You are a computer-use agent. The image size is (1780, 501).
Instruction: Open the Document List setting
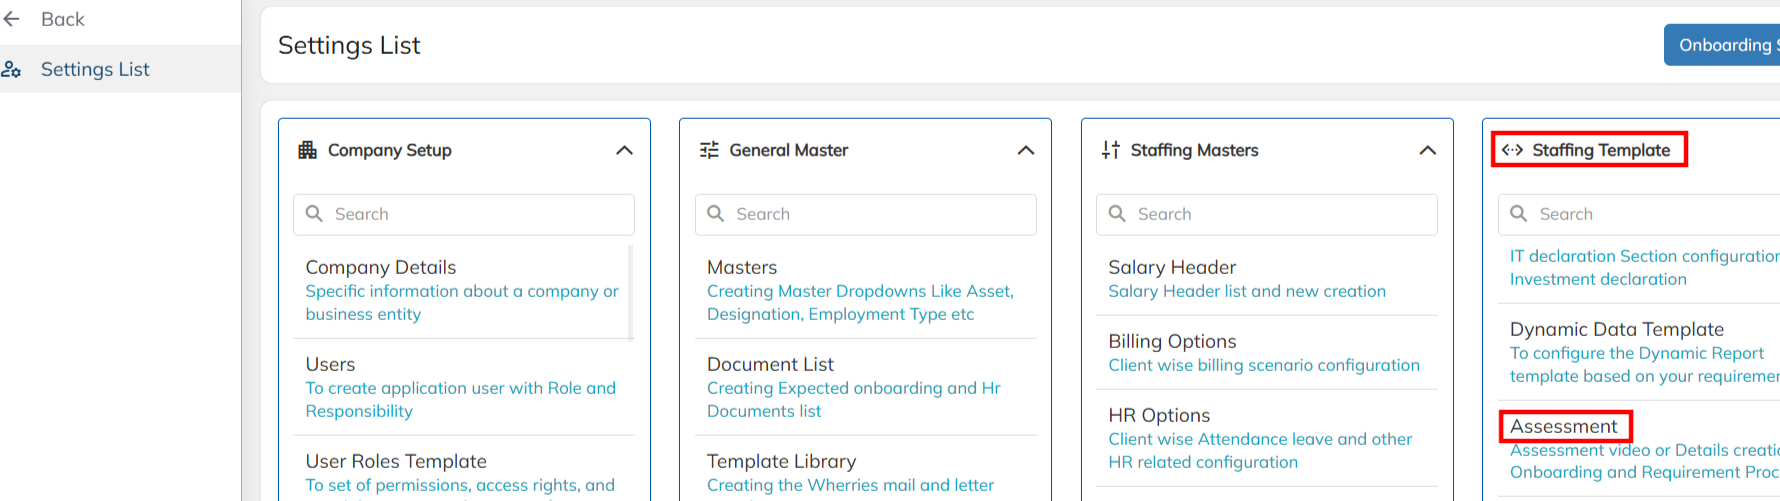click(x=770, y=364)
